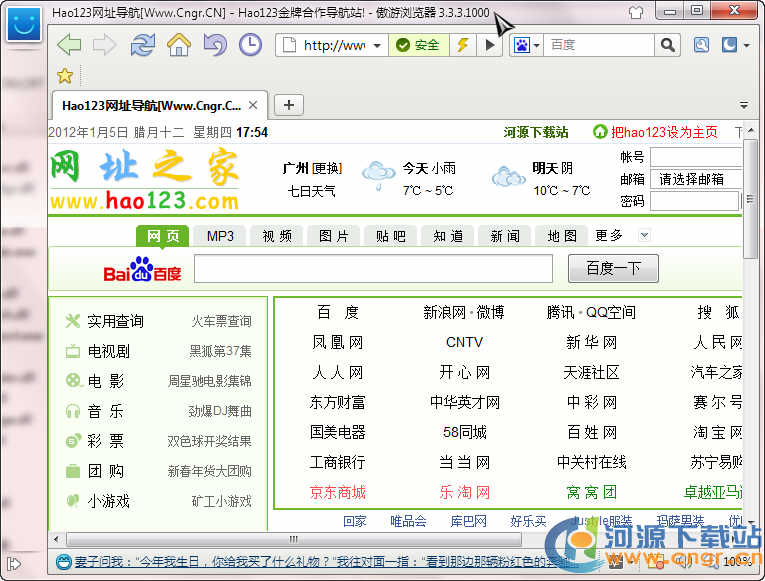
Task: Click the vertical scrollbar thumb
Action: tap(750, 199)
